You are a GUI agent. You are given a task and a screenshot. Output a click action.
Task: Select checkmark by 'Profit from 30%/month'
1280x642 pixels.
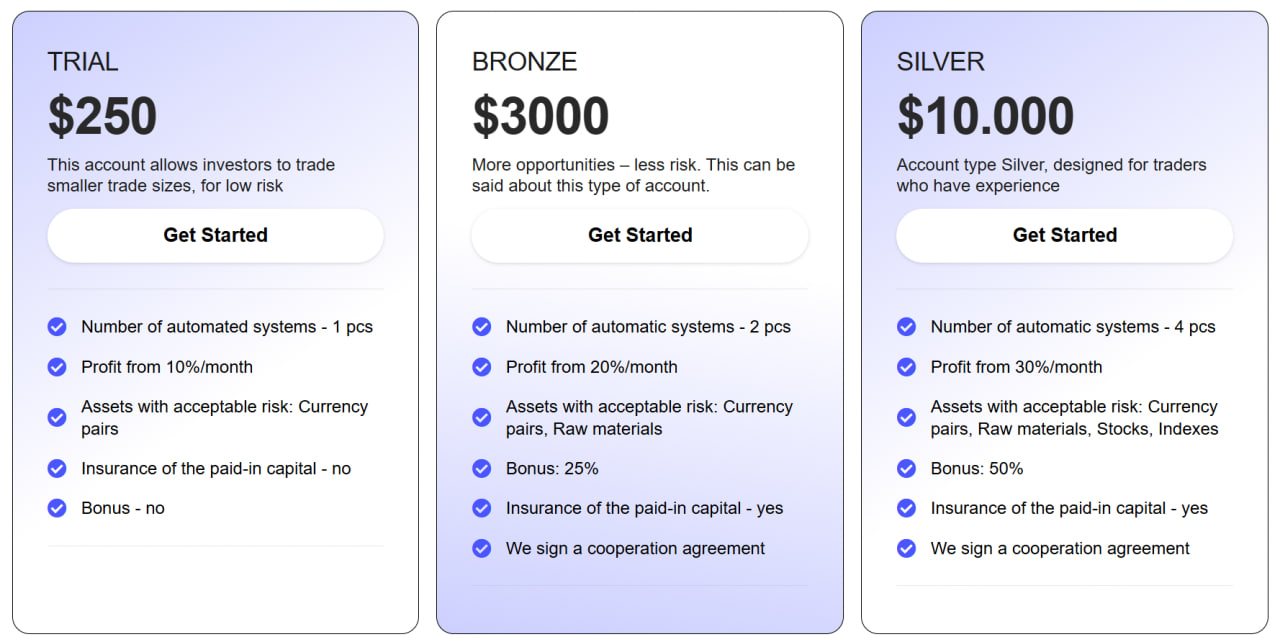[x=907, y=367]
